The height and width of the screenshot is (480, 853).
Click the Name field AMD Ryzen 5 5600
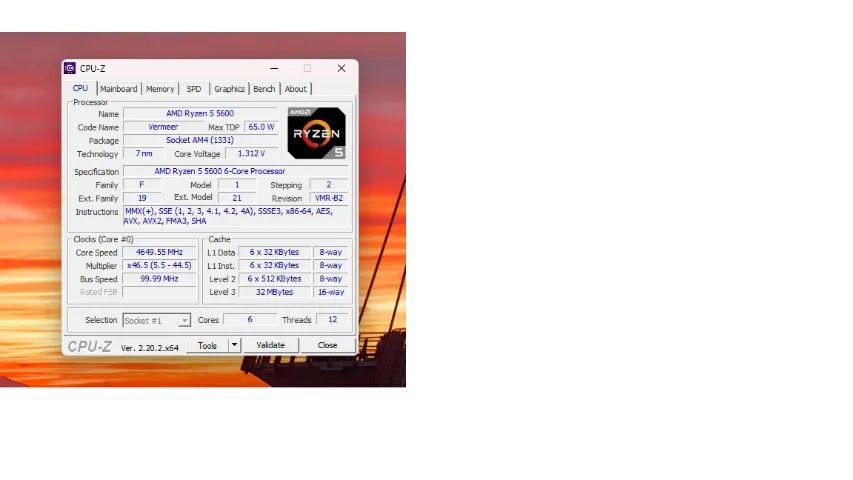click(200, 113)
